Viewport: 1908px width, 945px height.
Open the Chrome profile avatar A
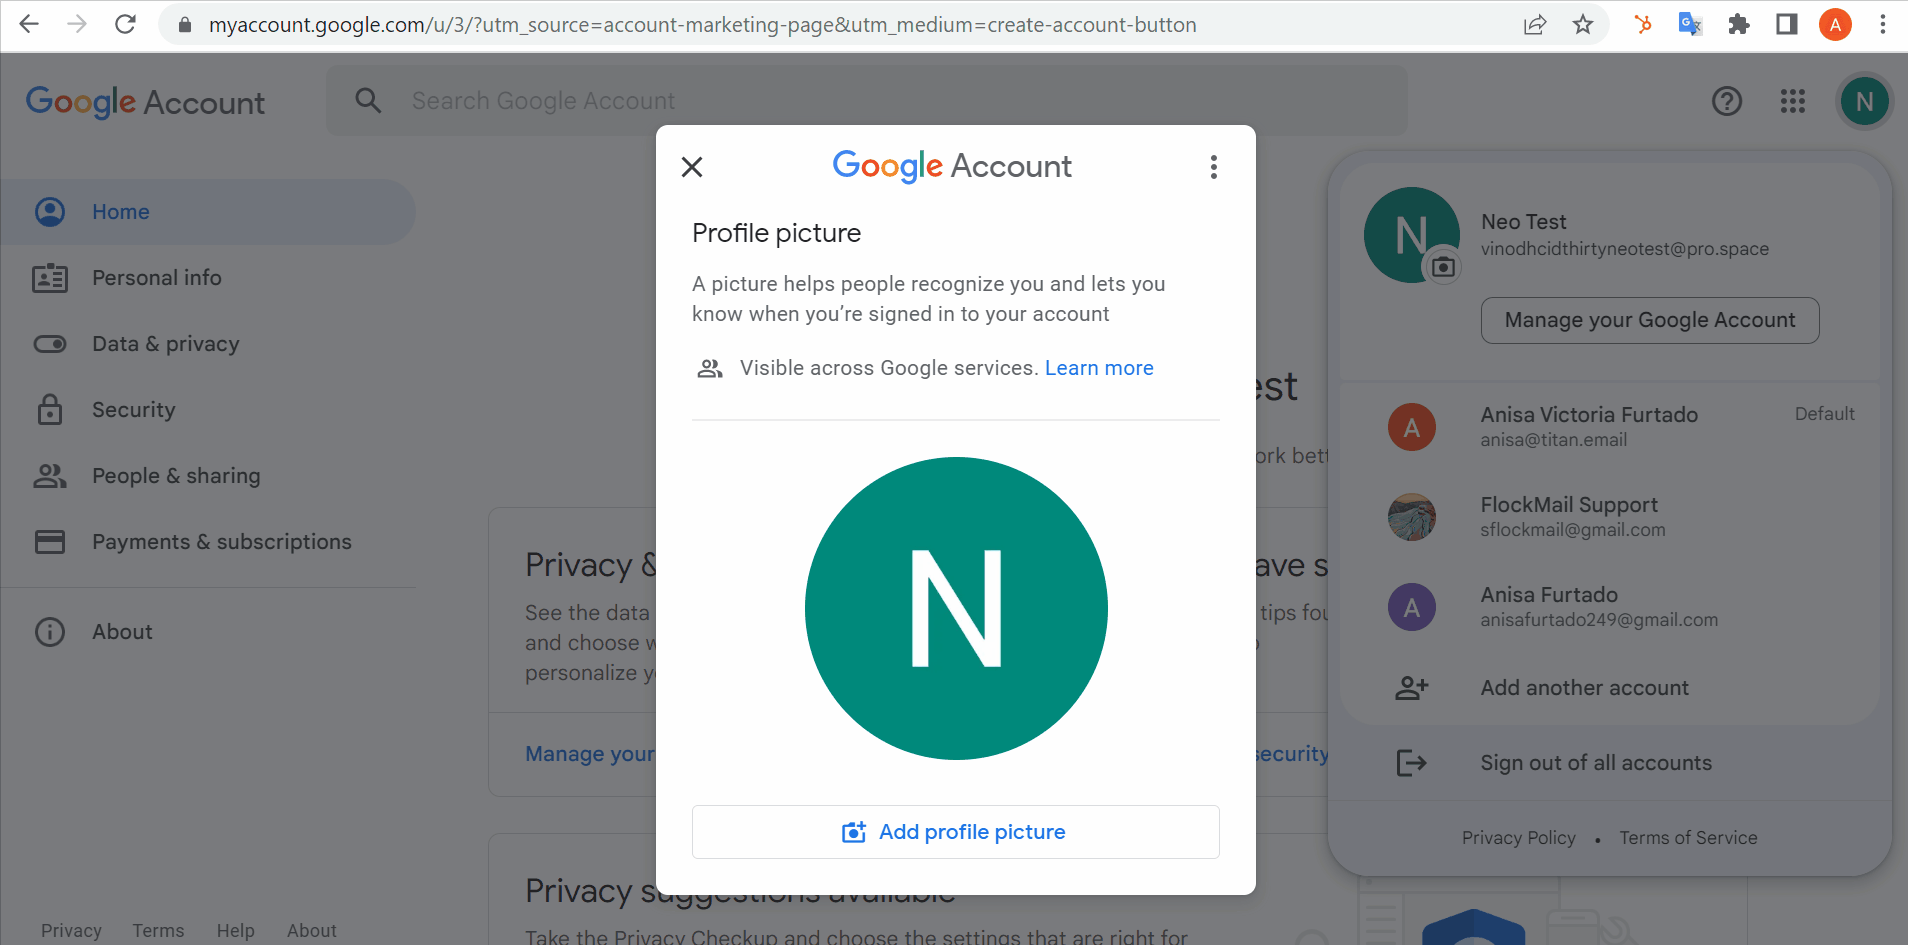pos(1835,25)
